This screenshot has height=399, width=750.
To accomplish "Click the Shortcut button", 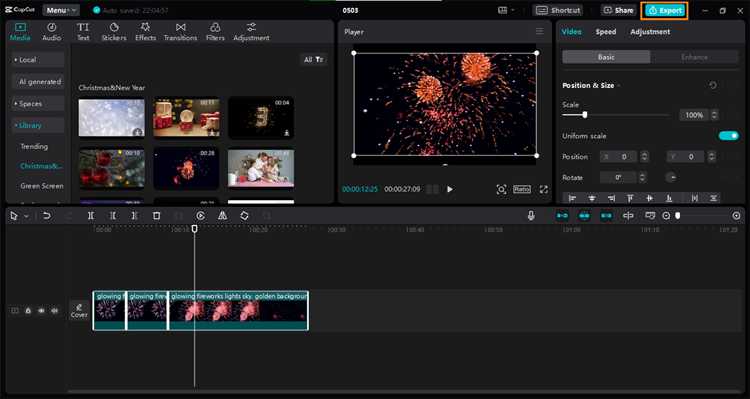I will pyautogui.click(x=558, y=10).
